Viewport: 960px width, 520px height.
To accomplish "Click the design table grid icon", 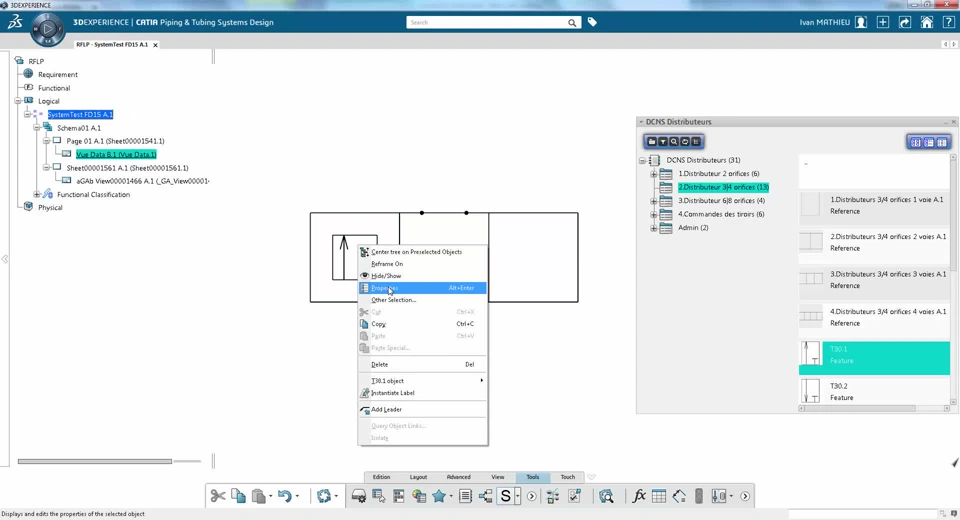I will point(659,496).
